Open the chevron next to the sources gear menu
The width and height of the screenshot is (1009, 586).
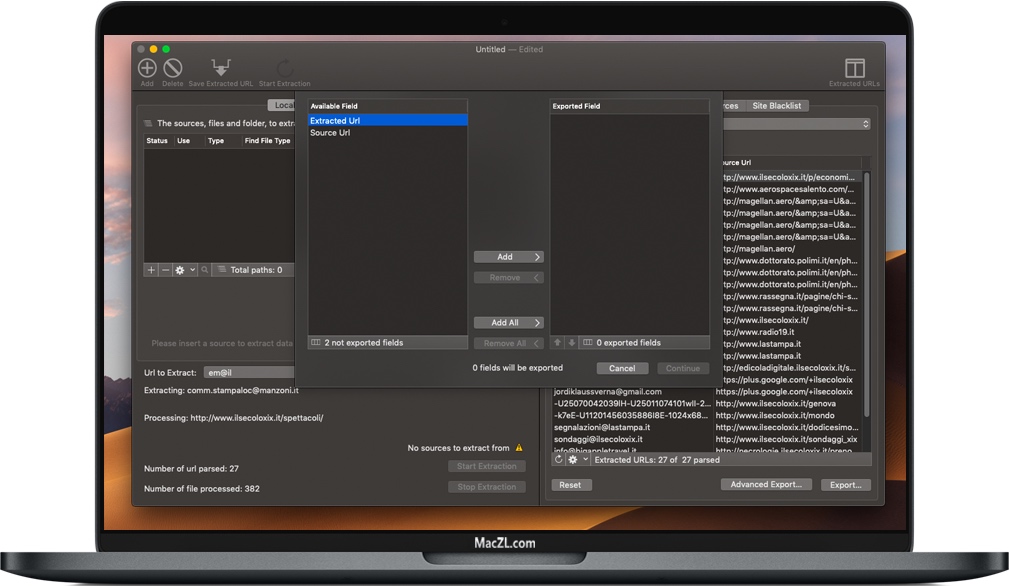pos(191,270)
